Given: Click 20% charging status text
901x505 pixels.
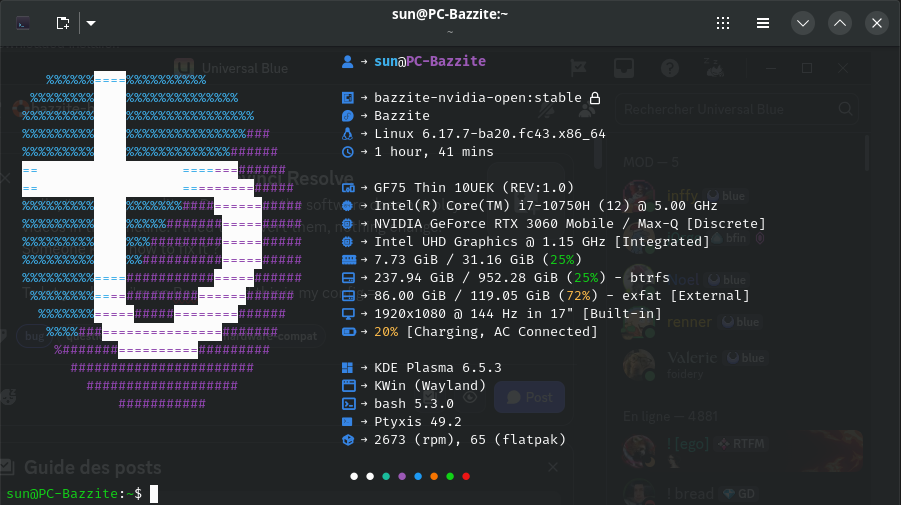Looking at the screenshot, I should click(486, 331).
